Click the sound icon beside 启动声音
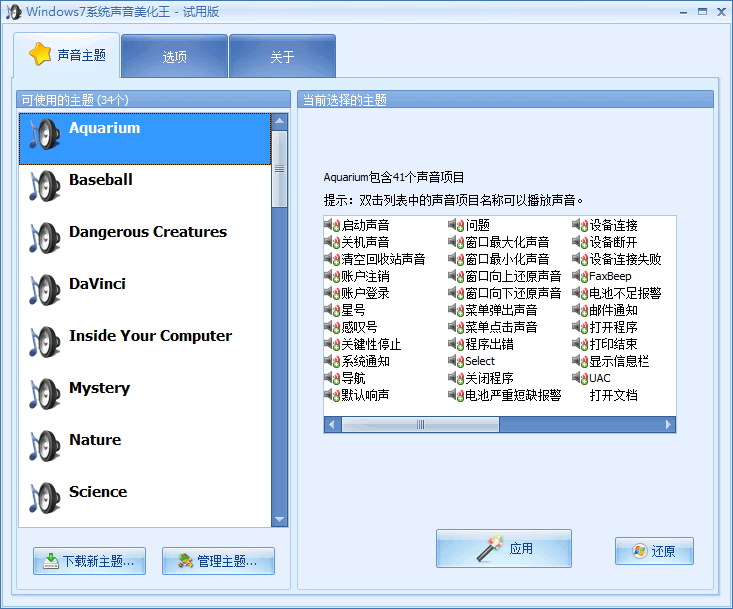Image resolution: width=733 pixels, height=609 pixels. click(332, 225)
